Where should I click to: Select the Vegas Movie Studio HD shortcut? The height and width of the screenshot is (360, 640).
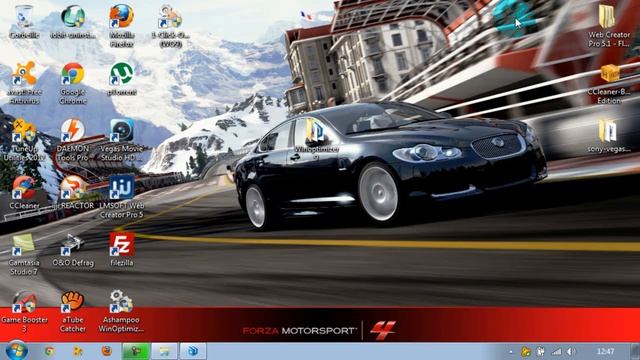coord(122,140)
